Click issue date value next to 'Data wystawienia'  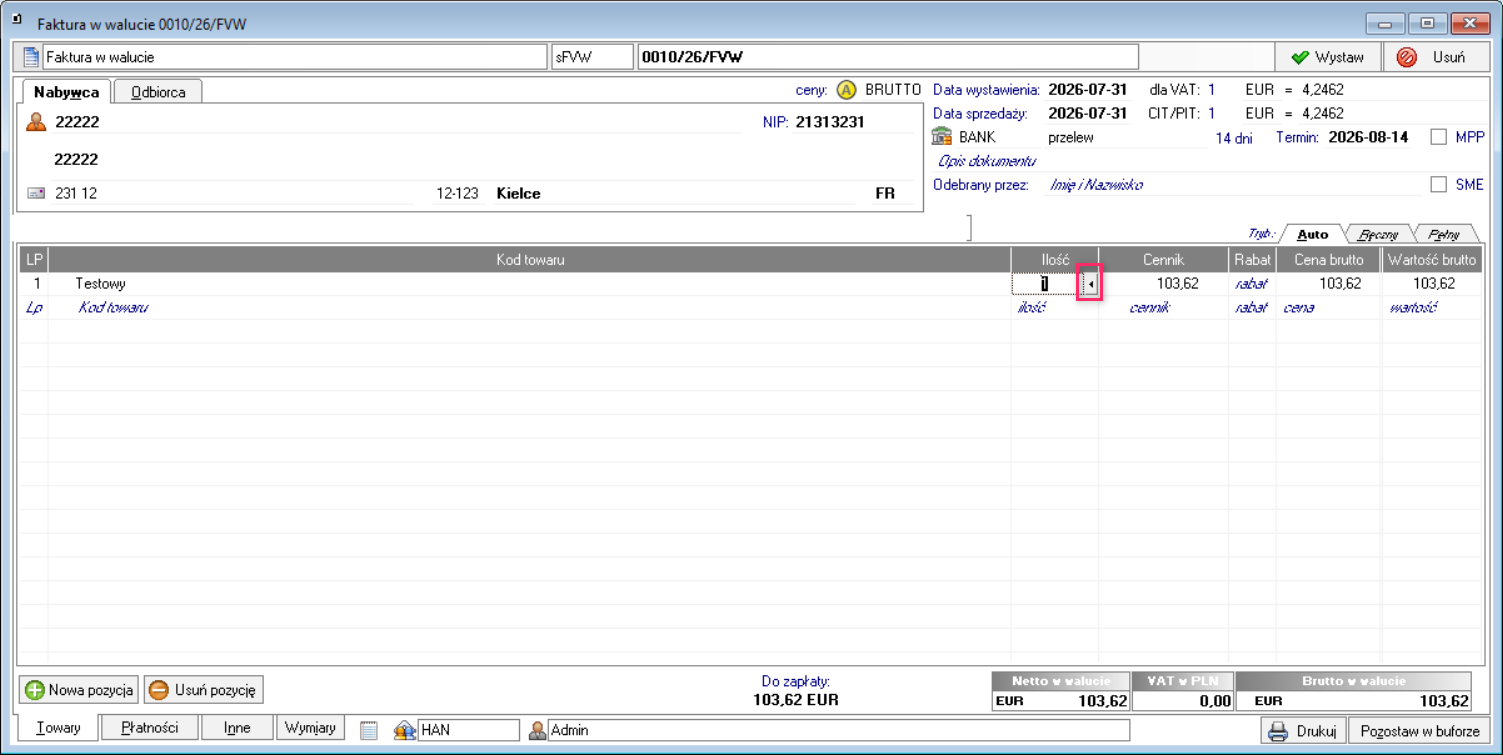(1087, 90)
